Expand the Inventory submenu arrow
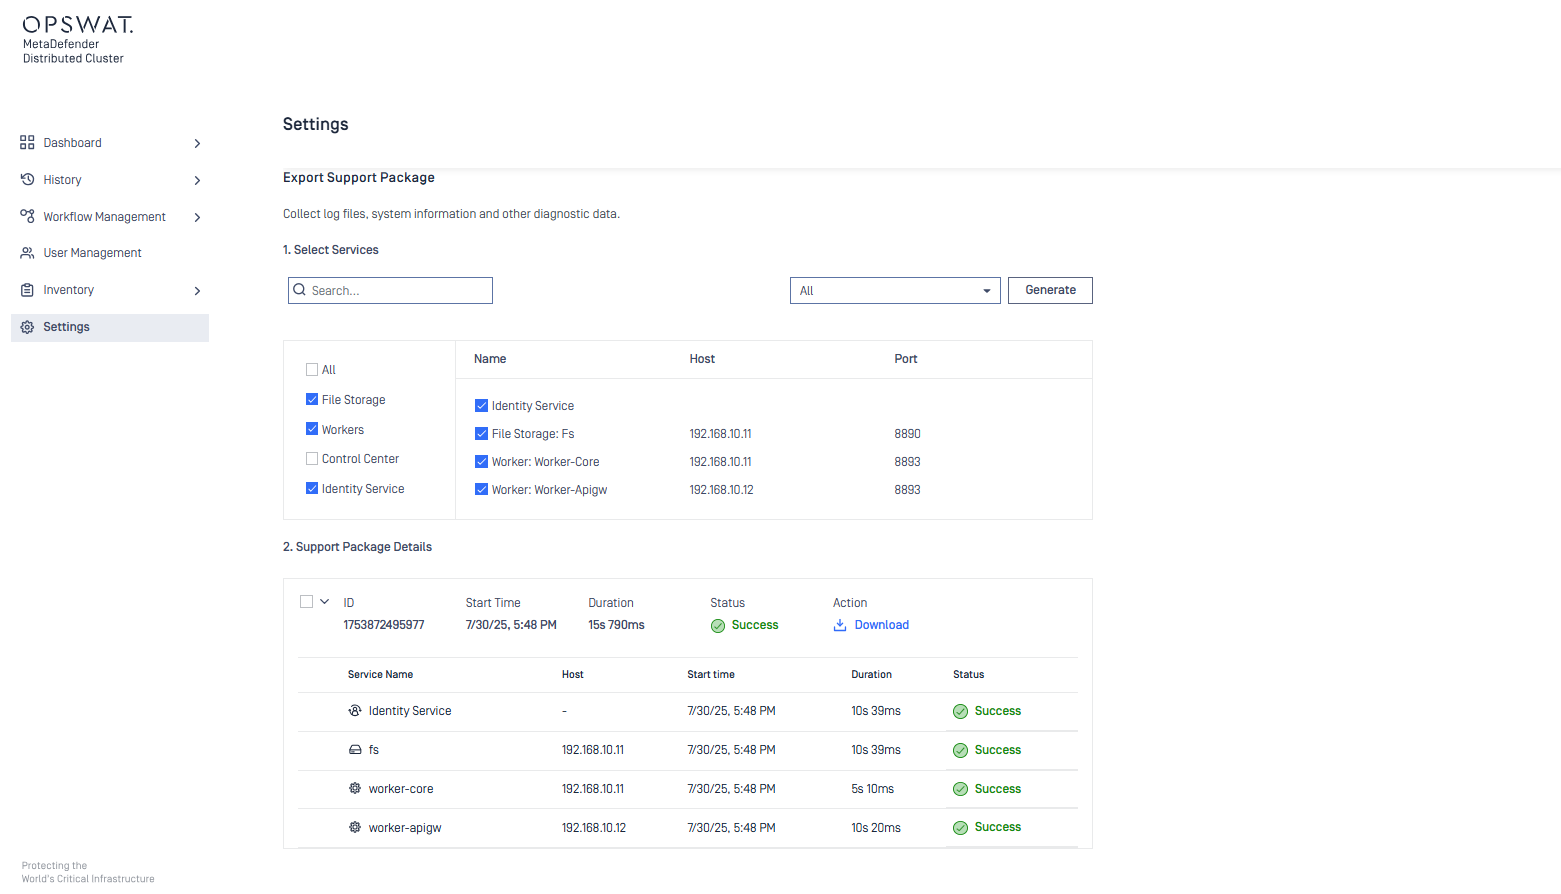1561x894 pixels. tap(197, 291)
